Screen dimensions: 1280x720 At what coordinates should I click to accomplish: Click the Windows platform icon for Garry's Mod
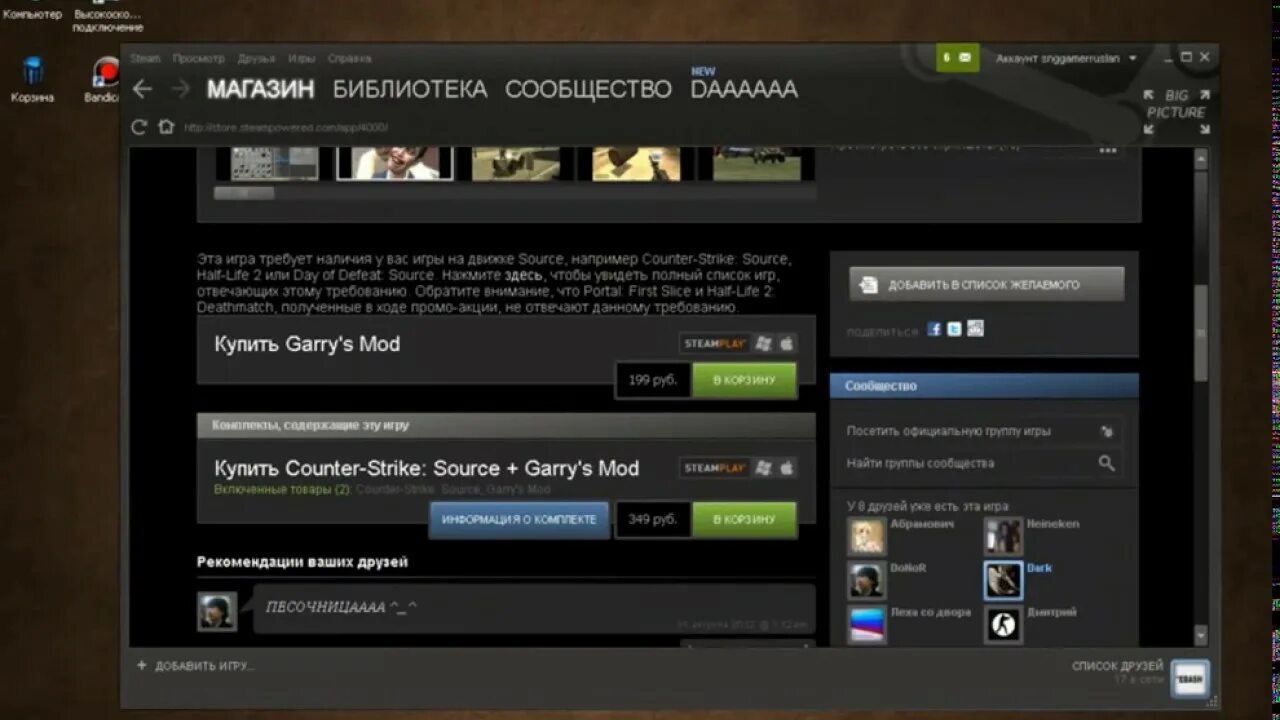click(x=764, y=343)
